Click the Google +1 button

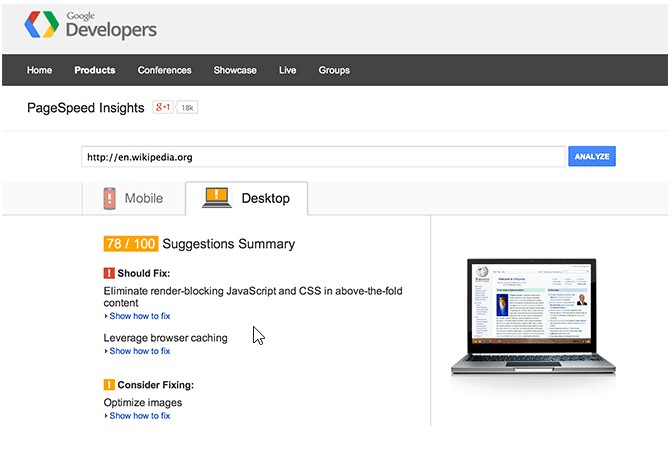point(163,107)
